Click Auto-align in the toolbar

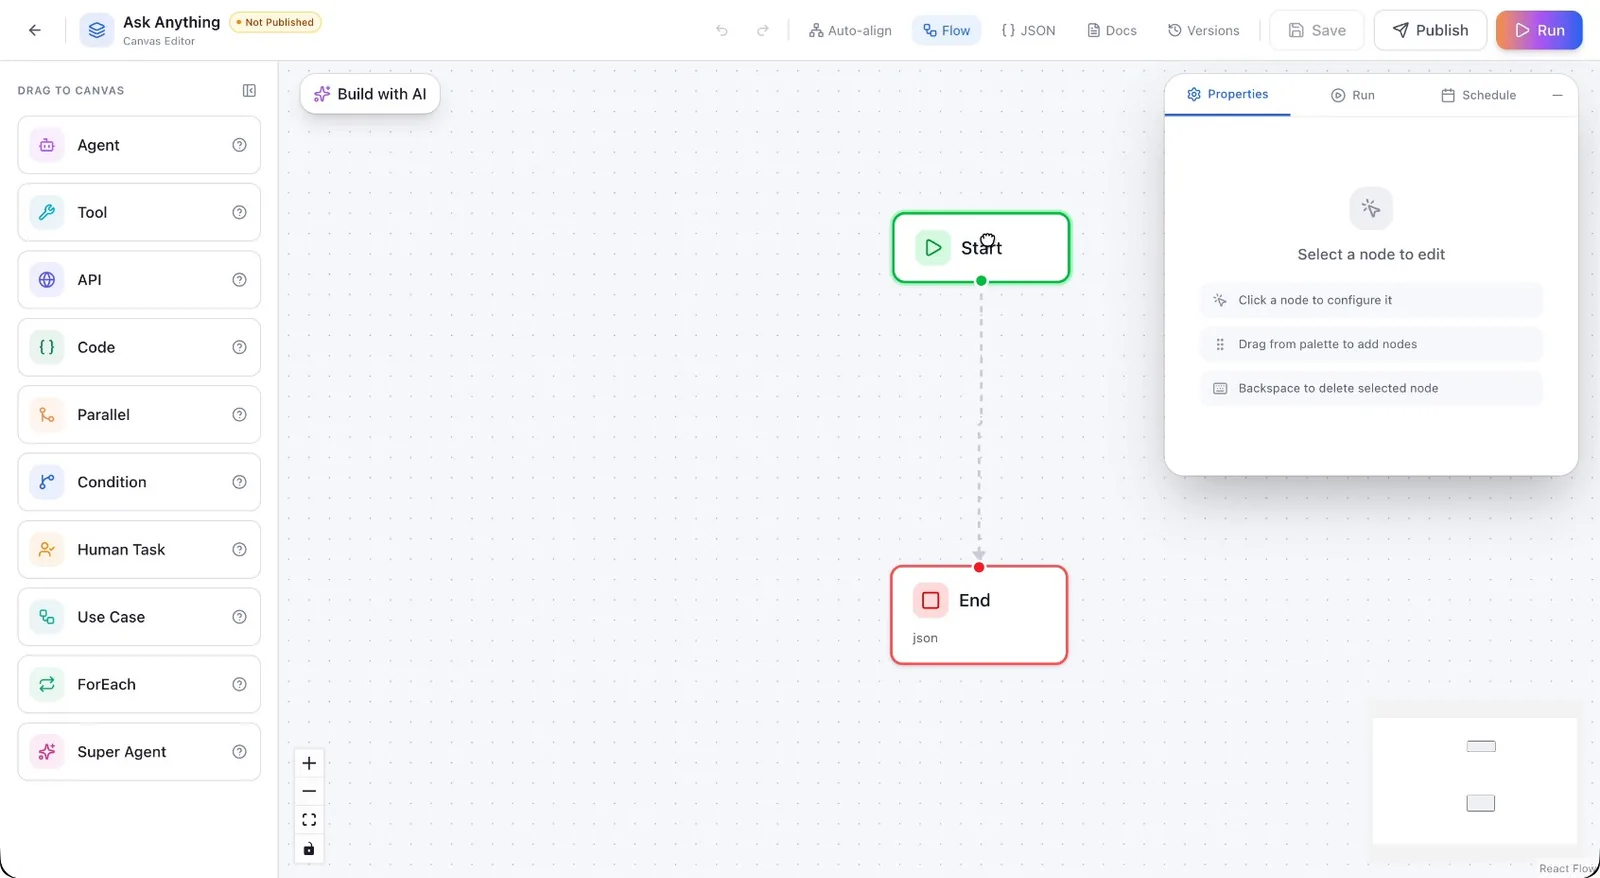tap(850, 31)
